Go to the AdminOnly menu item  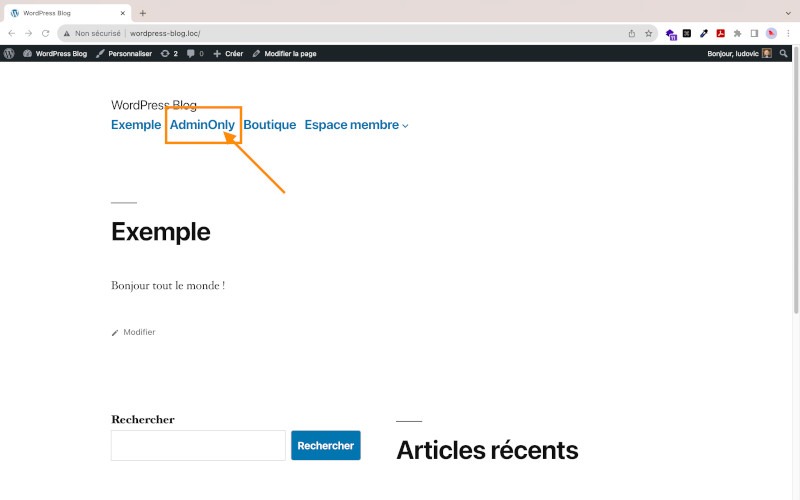[x=202, y=125]
